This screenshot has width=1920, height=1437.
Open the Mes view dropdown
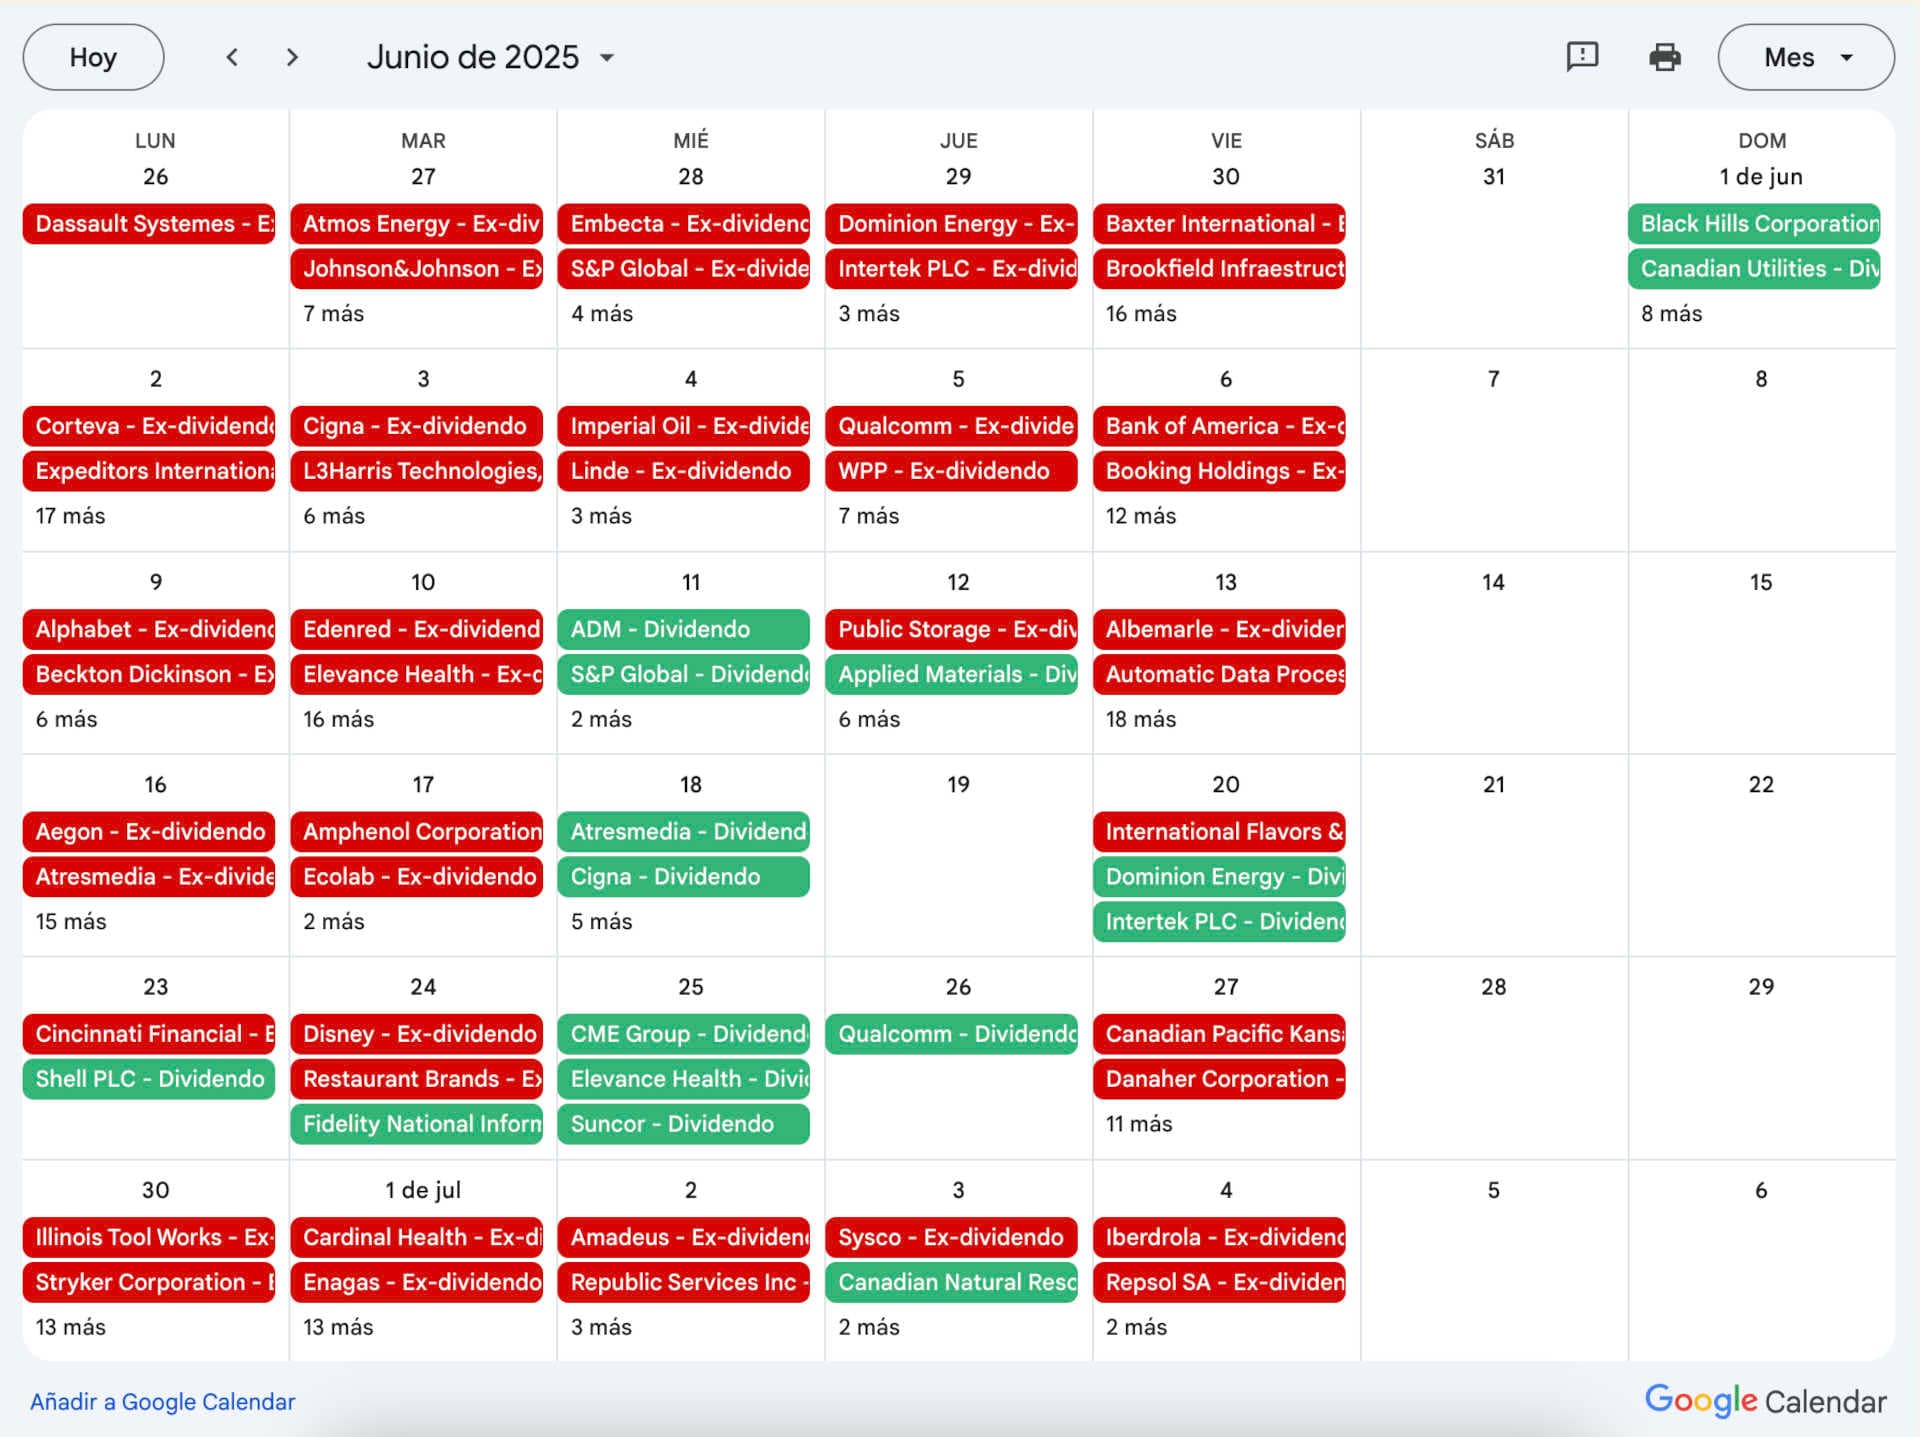click(x=1806, y=57)
